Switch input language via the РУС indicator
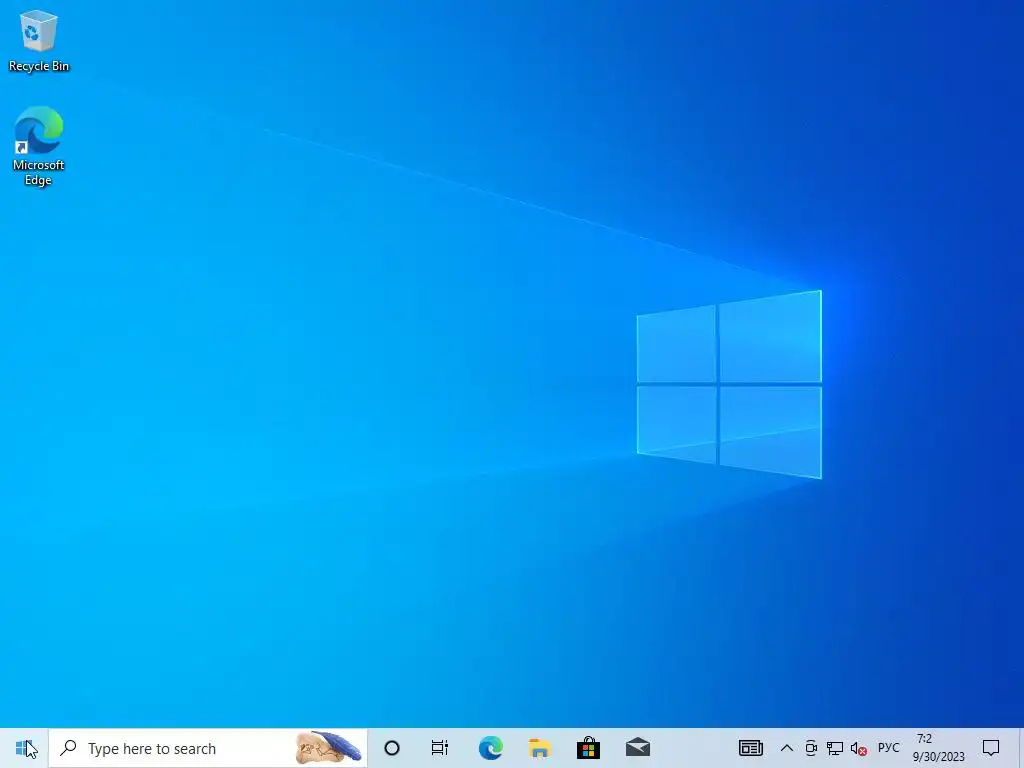Viewport: 1024px width, 768px height. tap(889, 748)
